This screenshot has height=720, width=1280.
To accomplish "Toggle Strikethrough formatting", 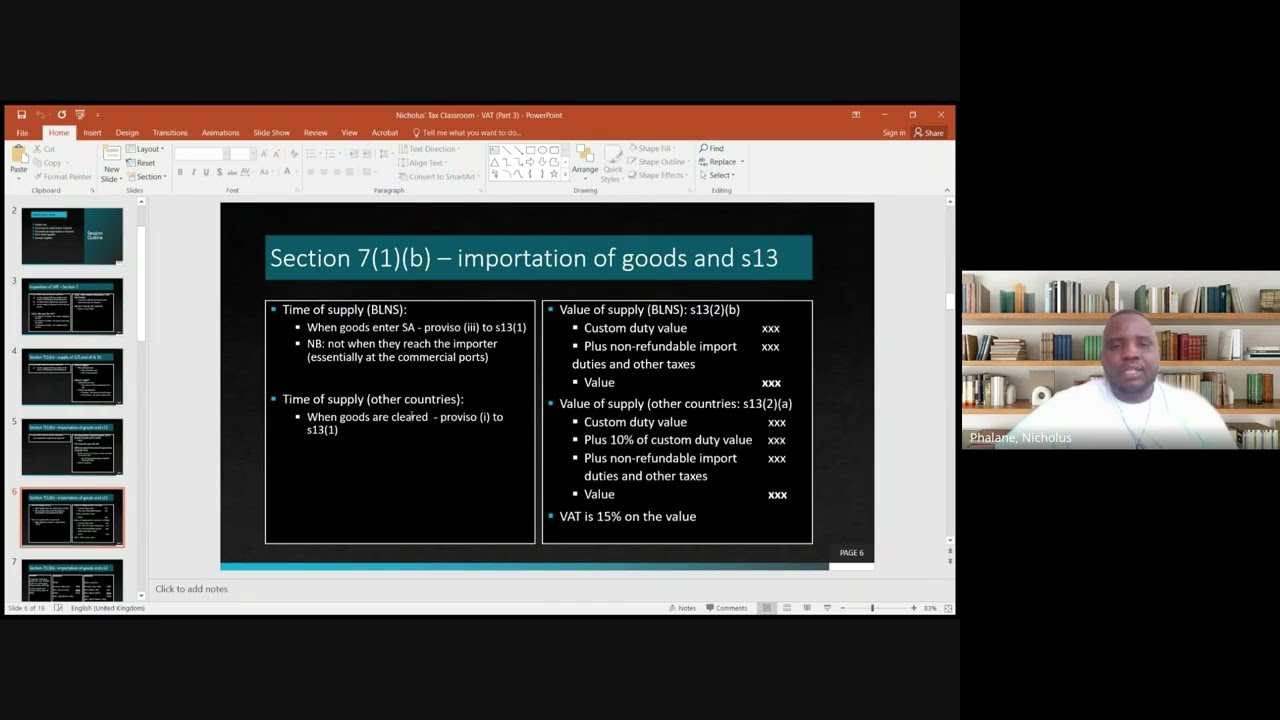I will (x=232, y=172).
